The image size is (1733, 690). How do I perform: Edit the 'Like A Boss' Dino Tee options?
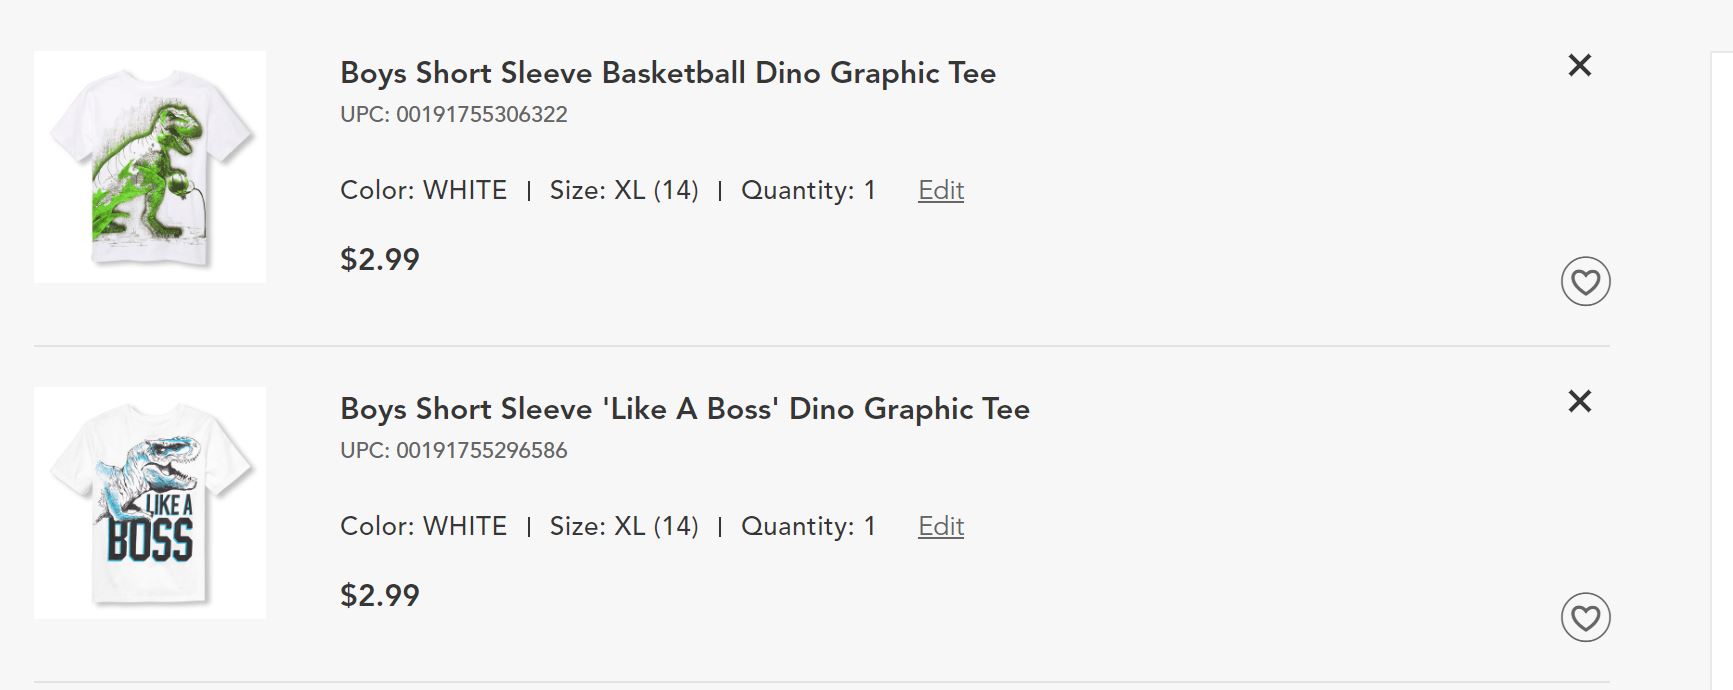[940, 526]
